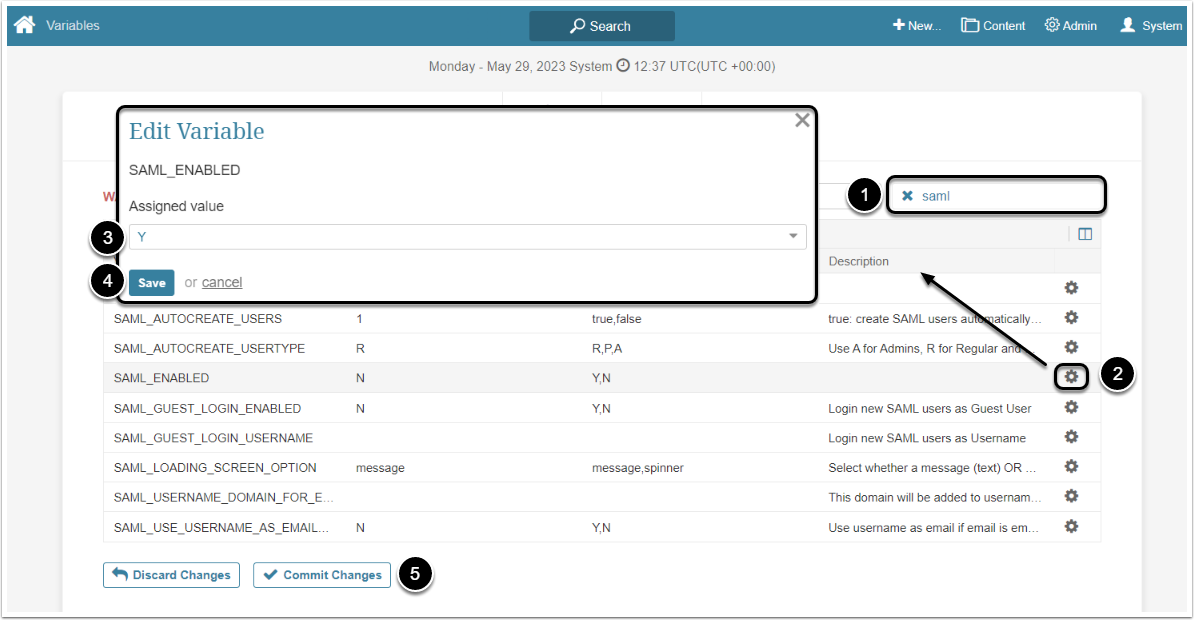Open the Search box in the top bar
Image resolution: width=1194 pixels, height=620 pixels.
point(602,26)
